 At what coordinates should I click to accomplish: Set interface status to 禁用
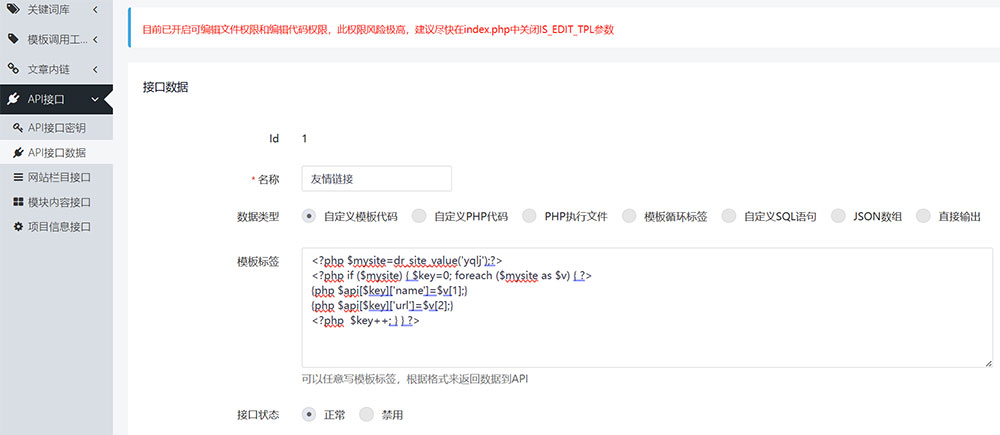pos(366,414)
